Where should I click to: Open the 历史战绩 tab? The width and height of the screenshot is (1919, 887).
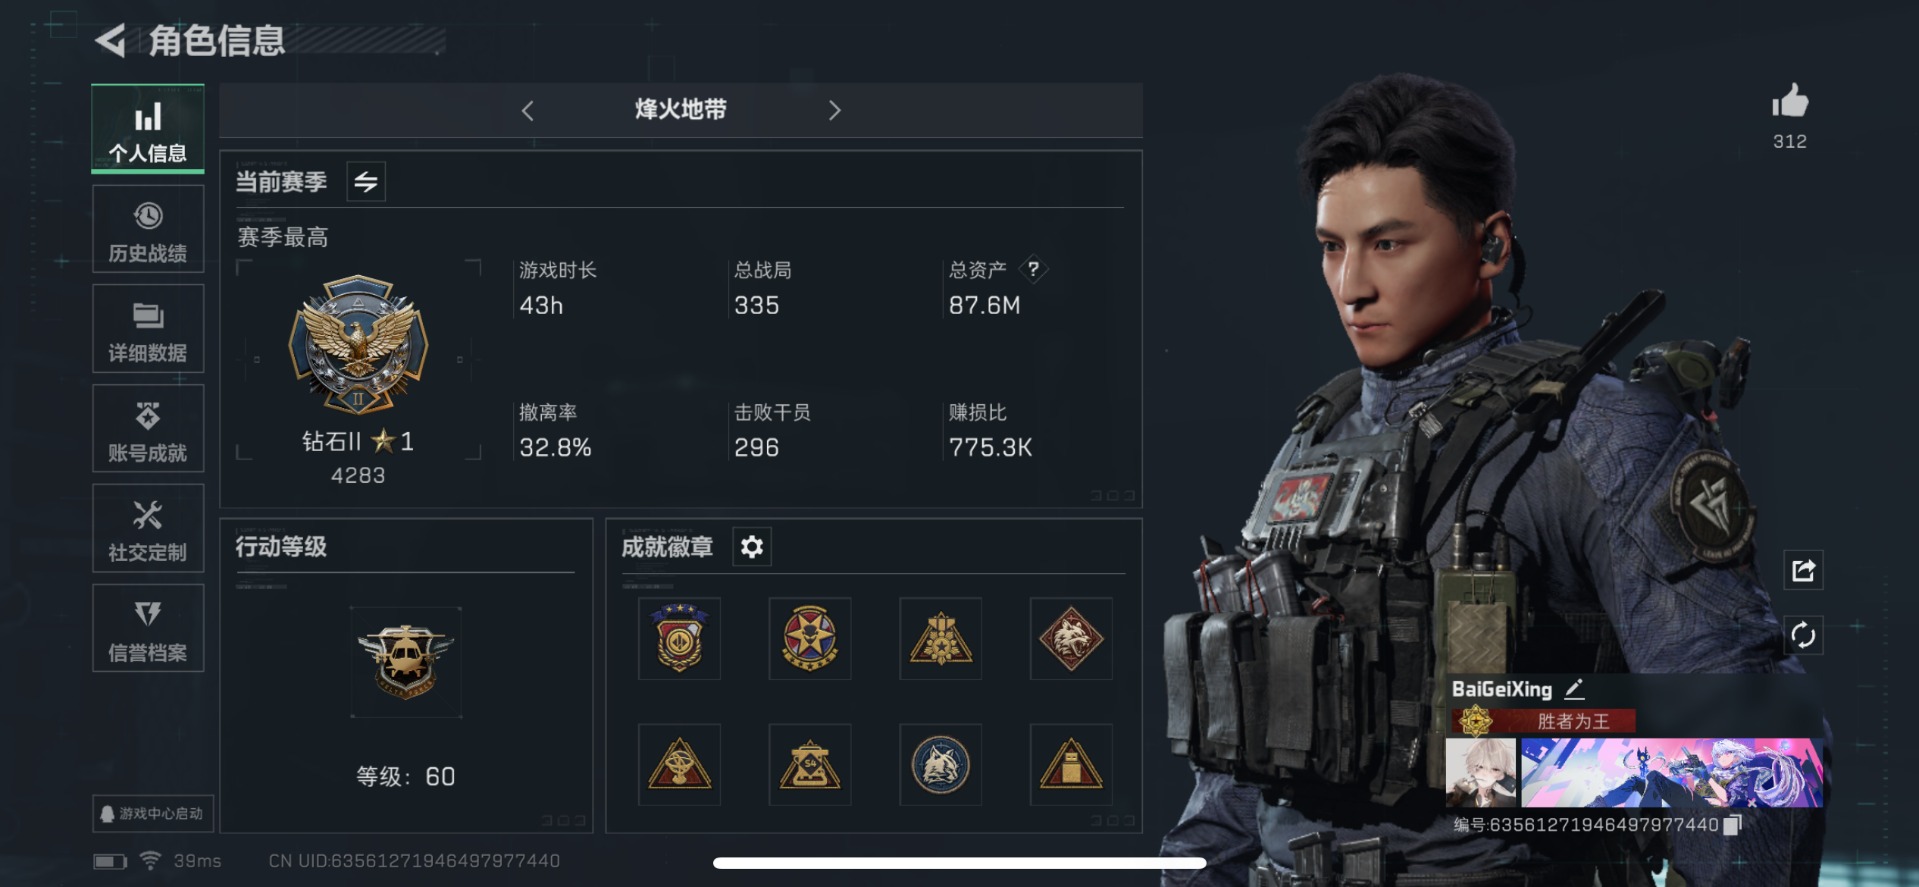point(148,229)
